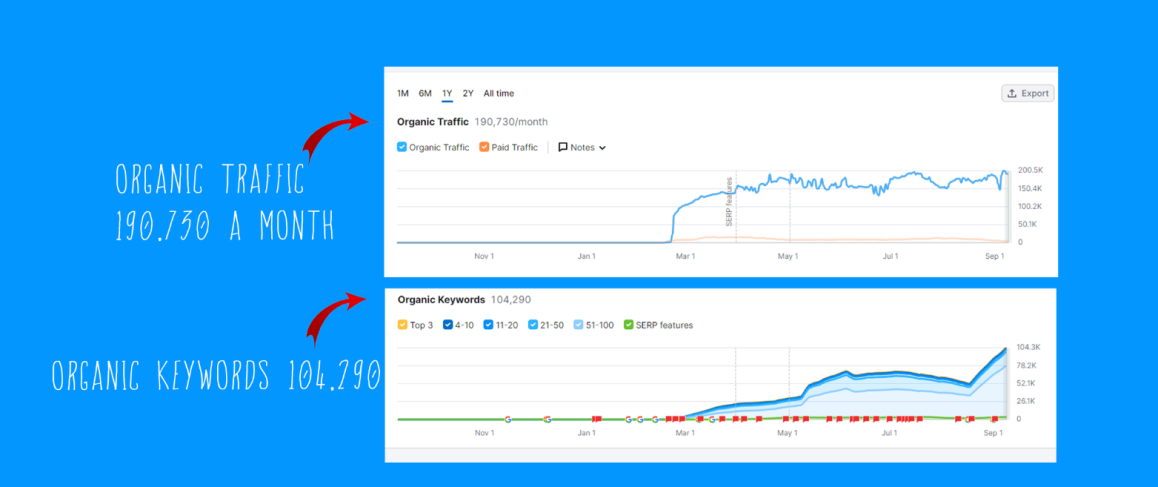Screen dimensions: 1158x487
Task: Click the Organic Traffic heading
Action: [x=433, y=121]
